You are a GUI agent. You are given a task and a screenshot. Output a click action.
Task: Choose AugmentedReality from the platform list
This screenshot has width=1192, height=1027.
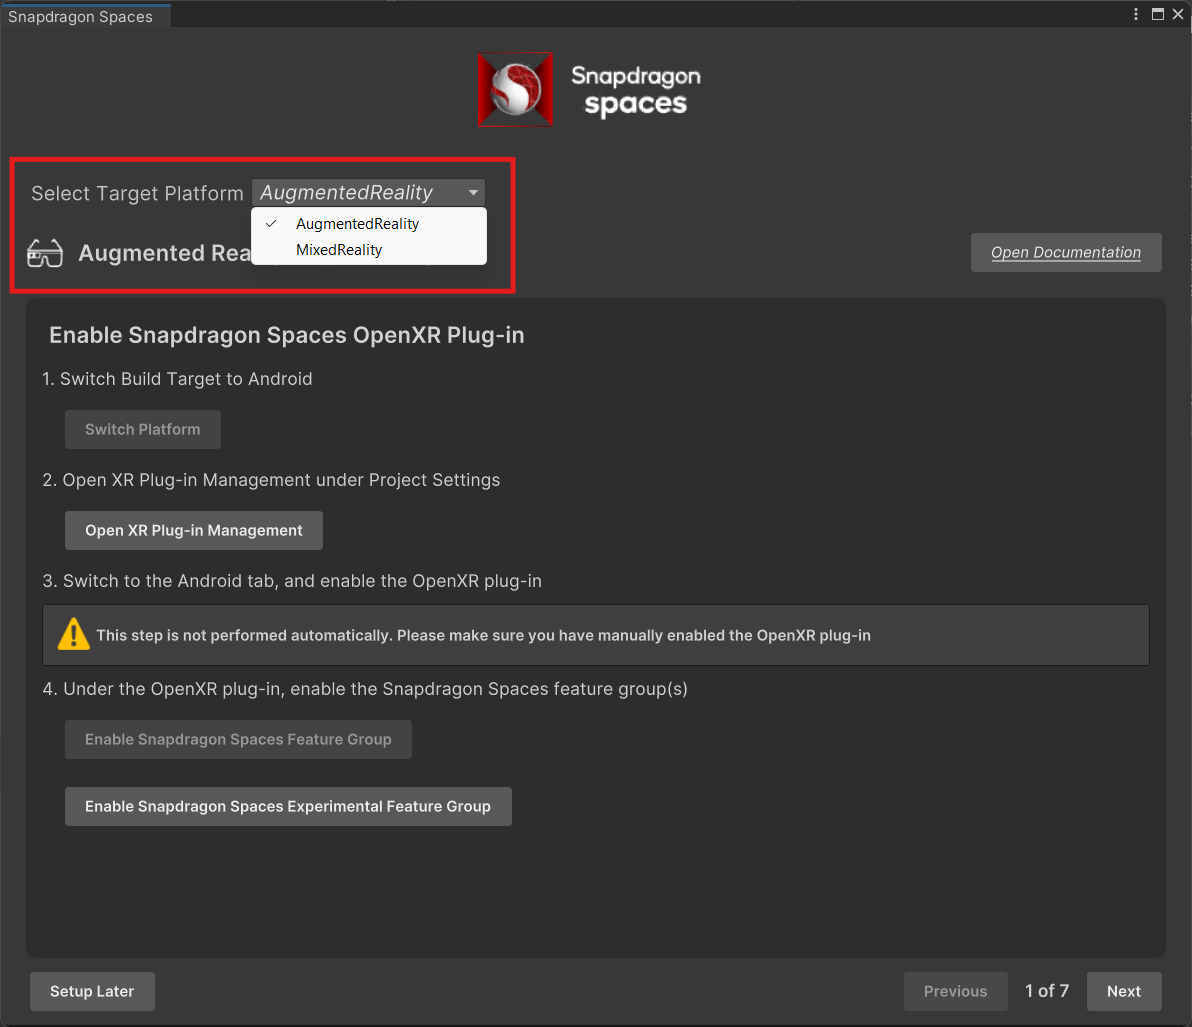click(369, 223)
